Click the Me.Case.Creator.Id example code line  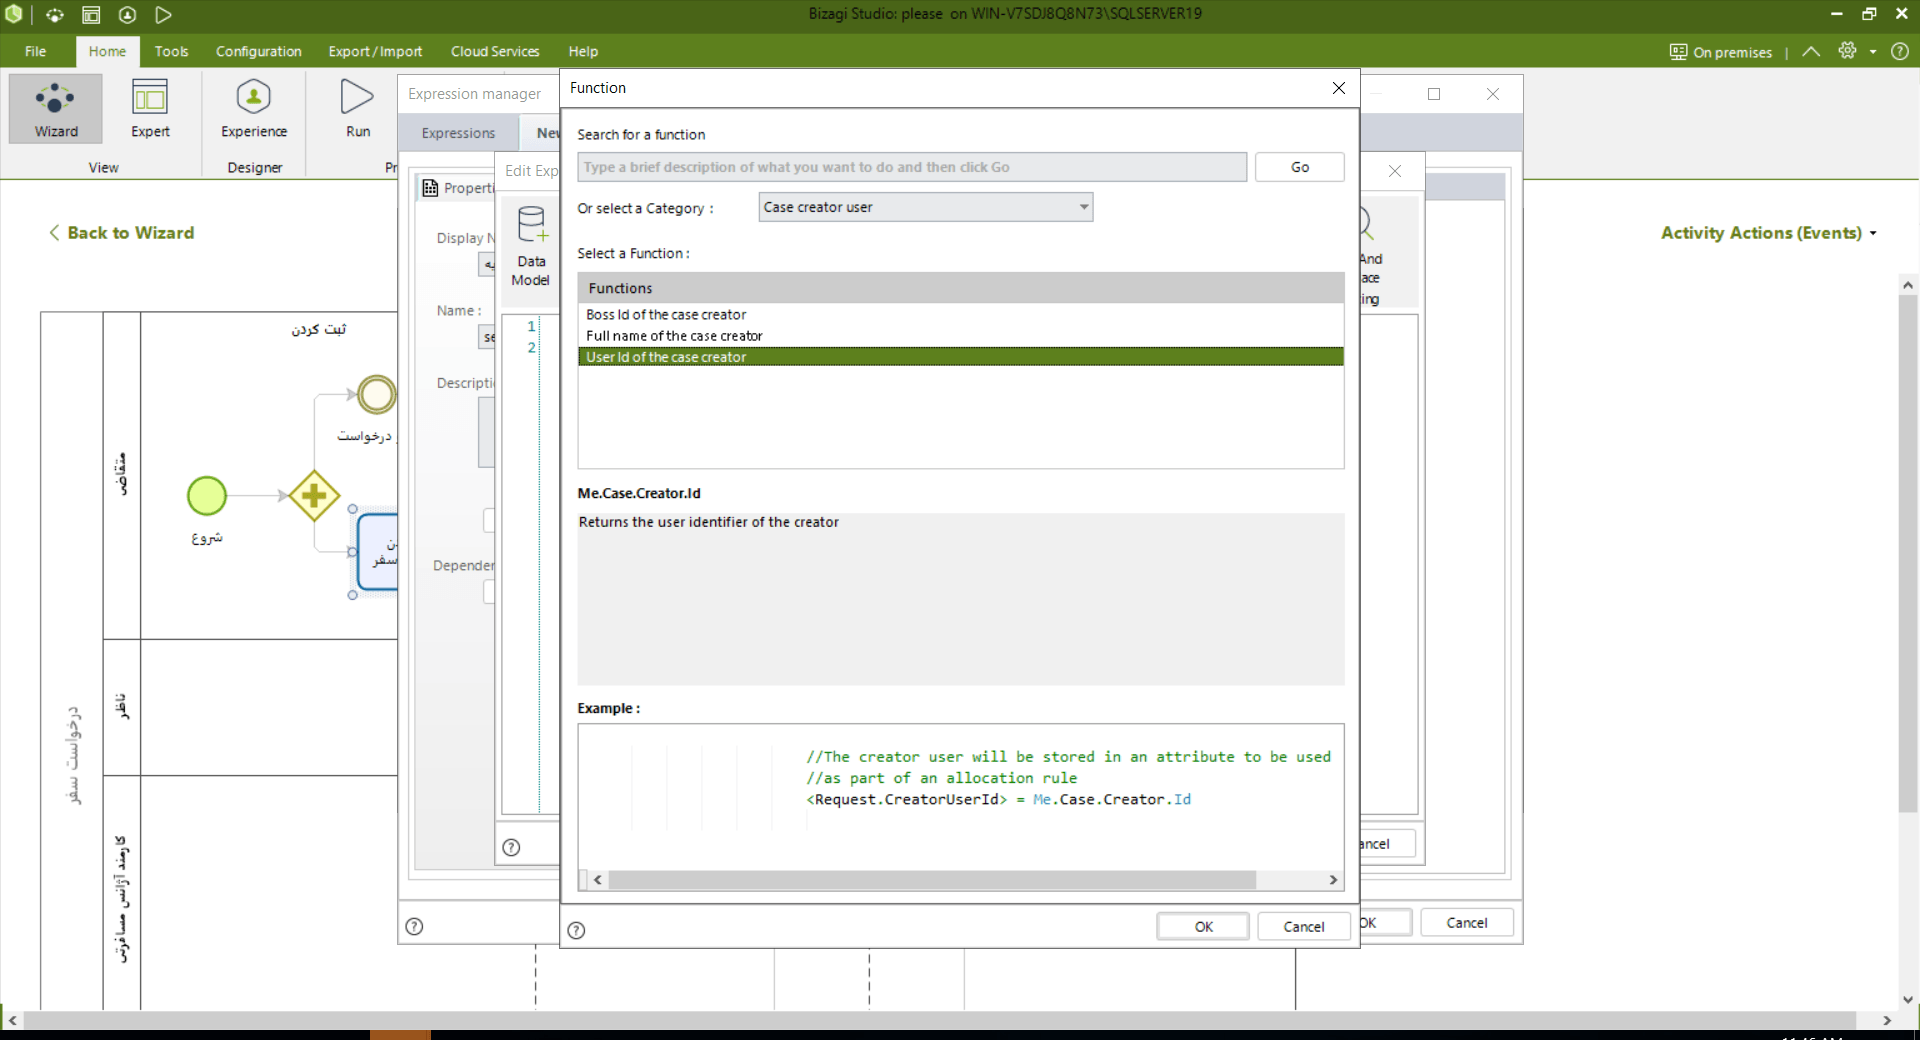[x=999, y=799]
